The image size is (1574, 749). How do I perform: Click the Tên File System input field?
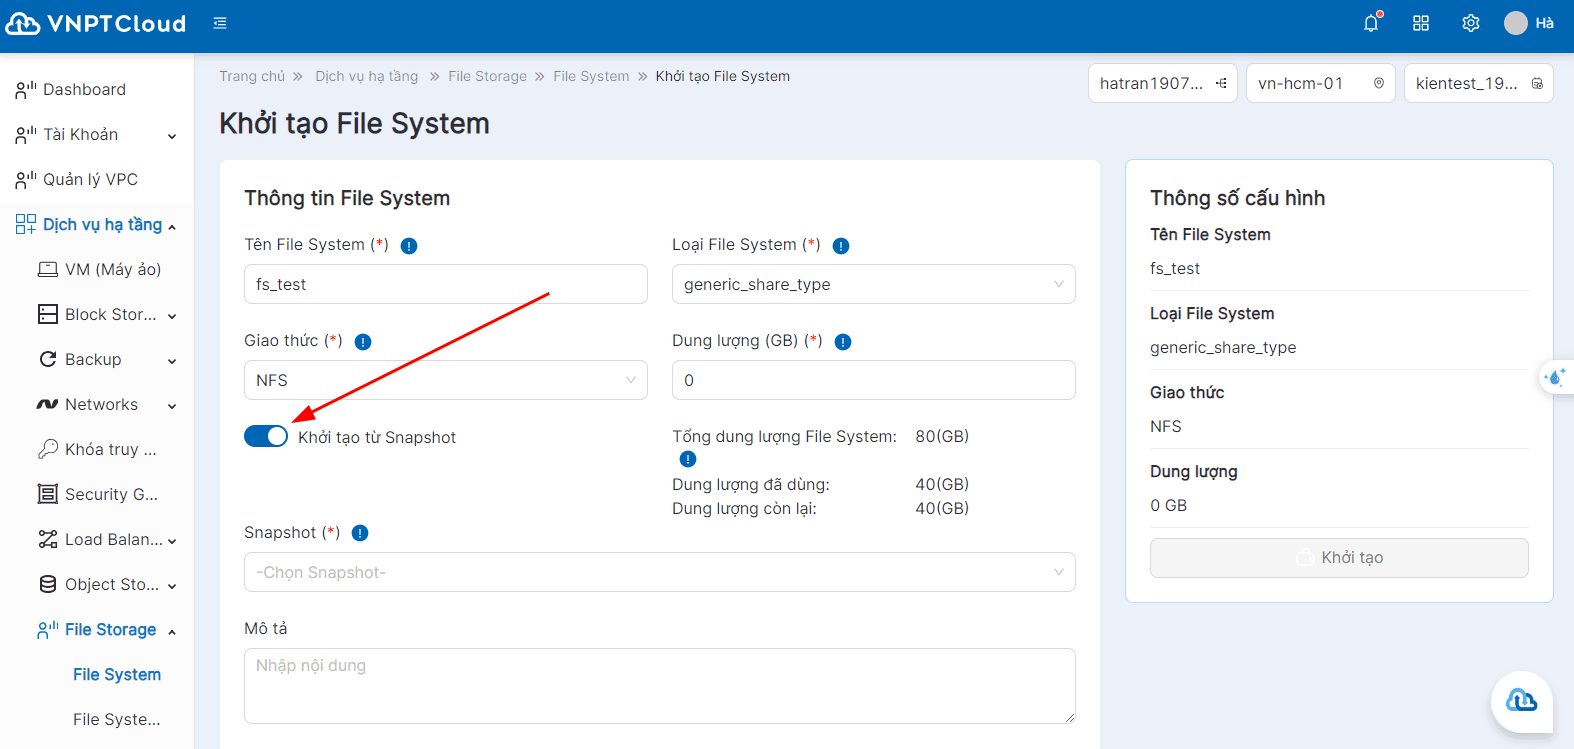pos(446,284)
